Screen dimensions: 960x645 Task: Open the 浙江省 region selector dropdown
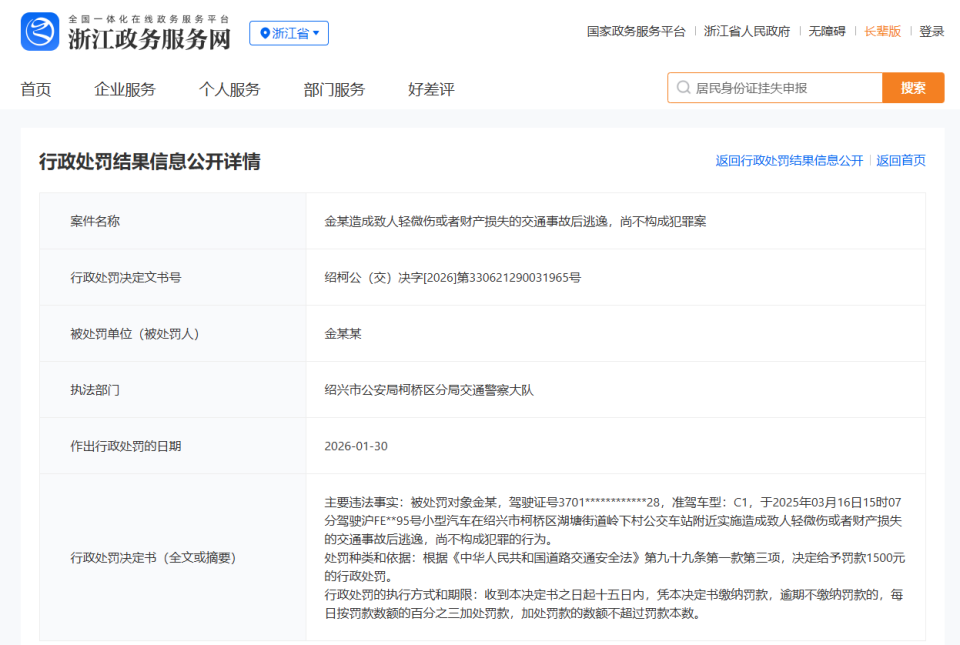pos(289,33)
